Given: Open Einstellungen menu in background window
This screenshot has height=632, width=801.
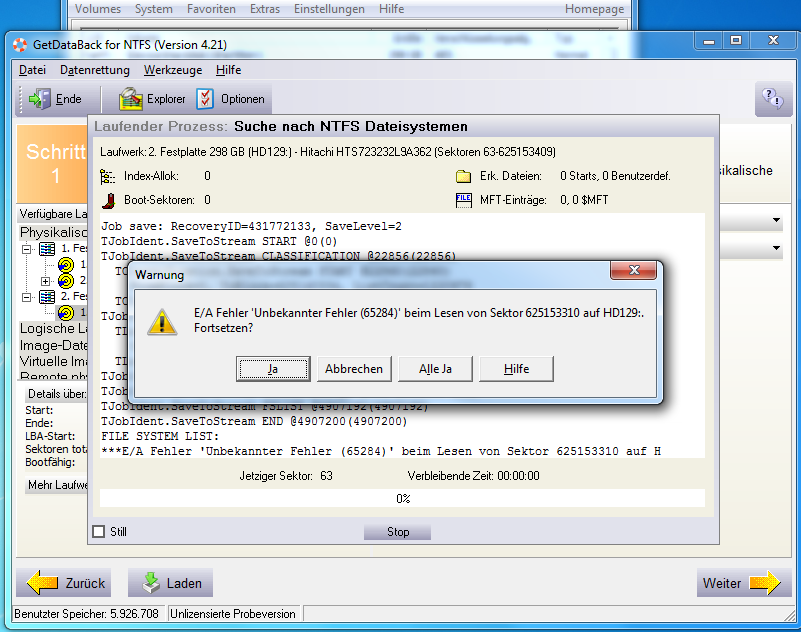Looking at the screenshot, I should pos(329,9).
